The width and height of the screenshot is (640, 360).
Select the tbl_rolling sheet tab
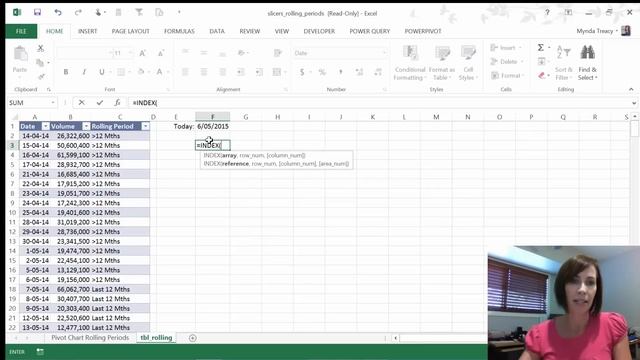pyautogui.click(x=156, y=338)
